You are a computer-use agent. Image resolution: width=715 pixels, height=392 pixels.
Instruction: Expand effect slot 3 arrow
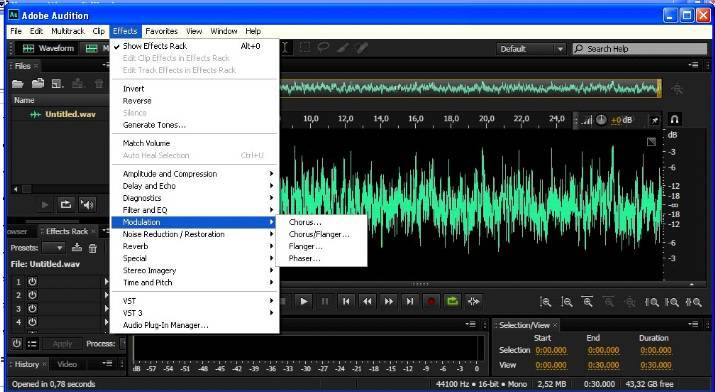coord(106,309)
